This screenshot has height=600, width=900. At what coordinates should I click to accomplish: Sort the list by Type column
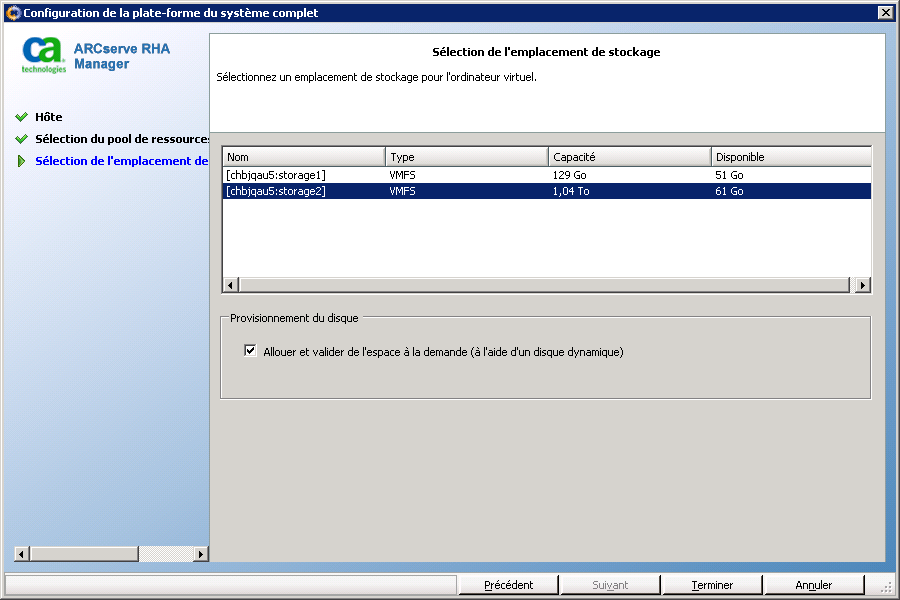tap(466, 157)
